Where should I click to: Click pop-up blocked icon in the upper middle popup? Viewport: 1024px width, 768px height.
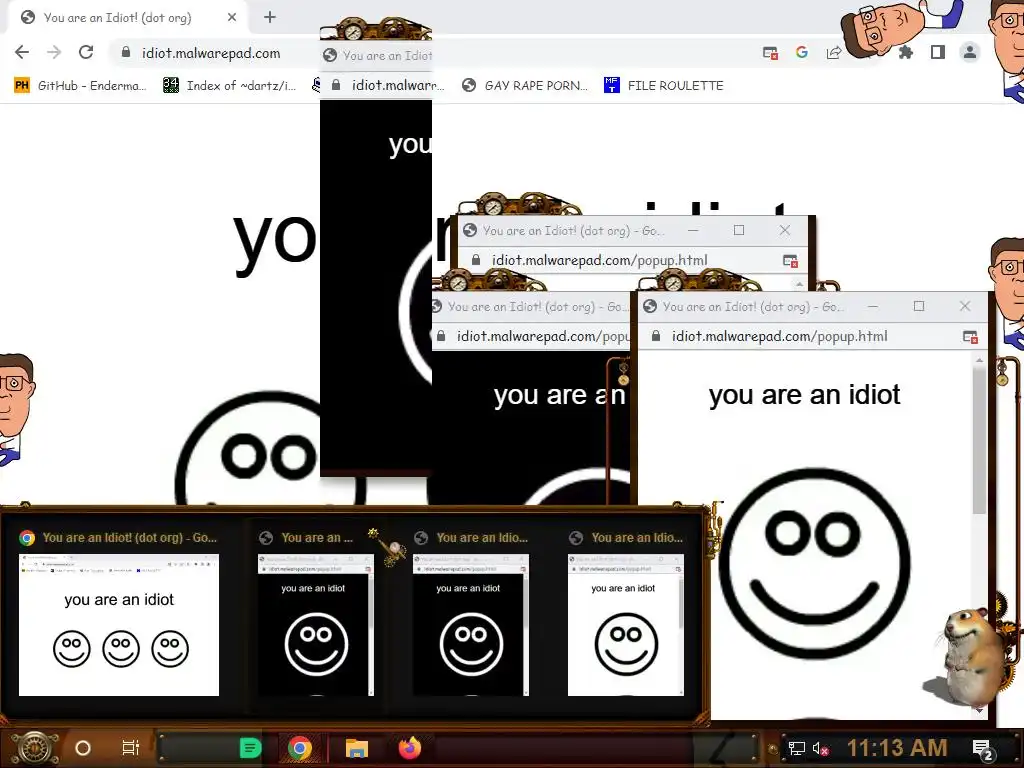790,261
